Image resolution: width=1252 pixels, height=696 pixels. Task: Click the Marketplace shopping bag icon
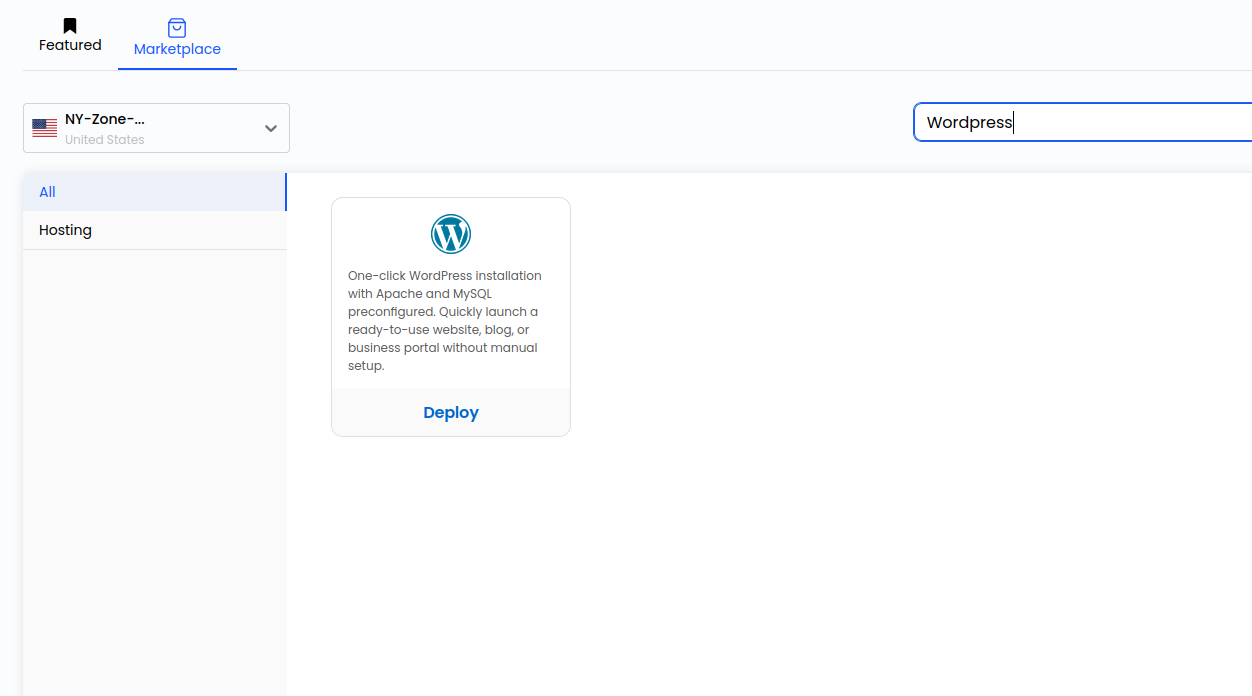(177, 28)
